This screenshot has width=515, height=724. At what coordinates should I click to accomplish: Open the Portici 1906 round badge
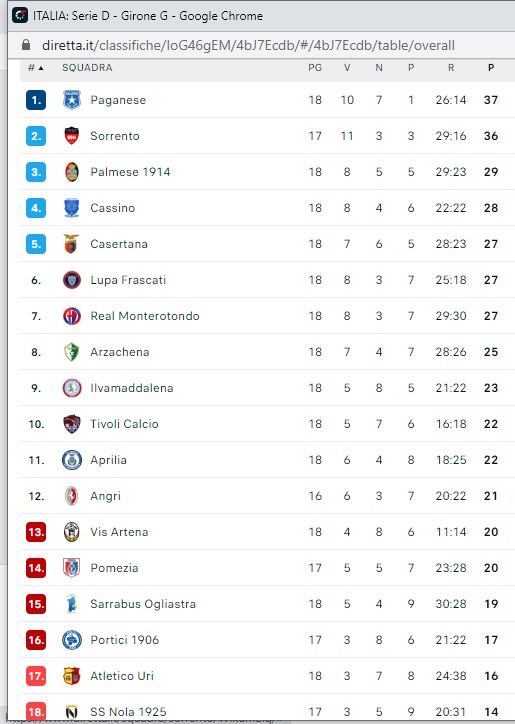click(x=72, y=640)
